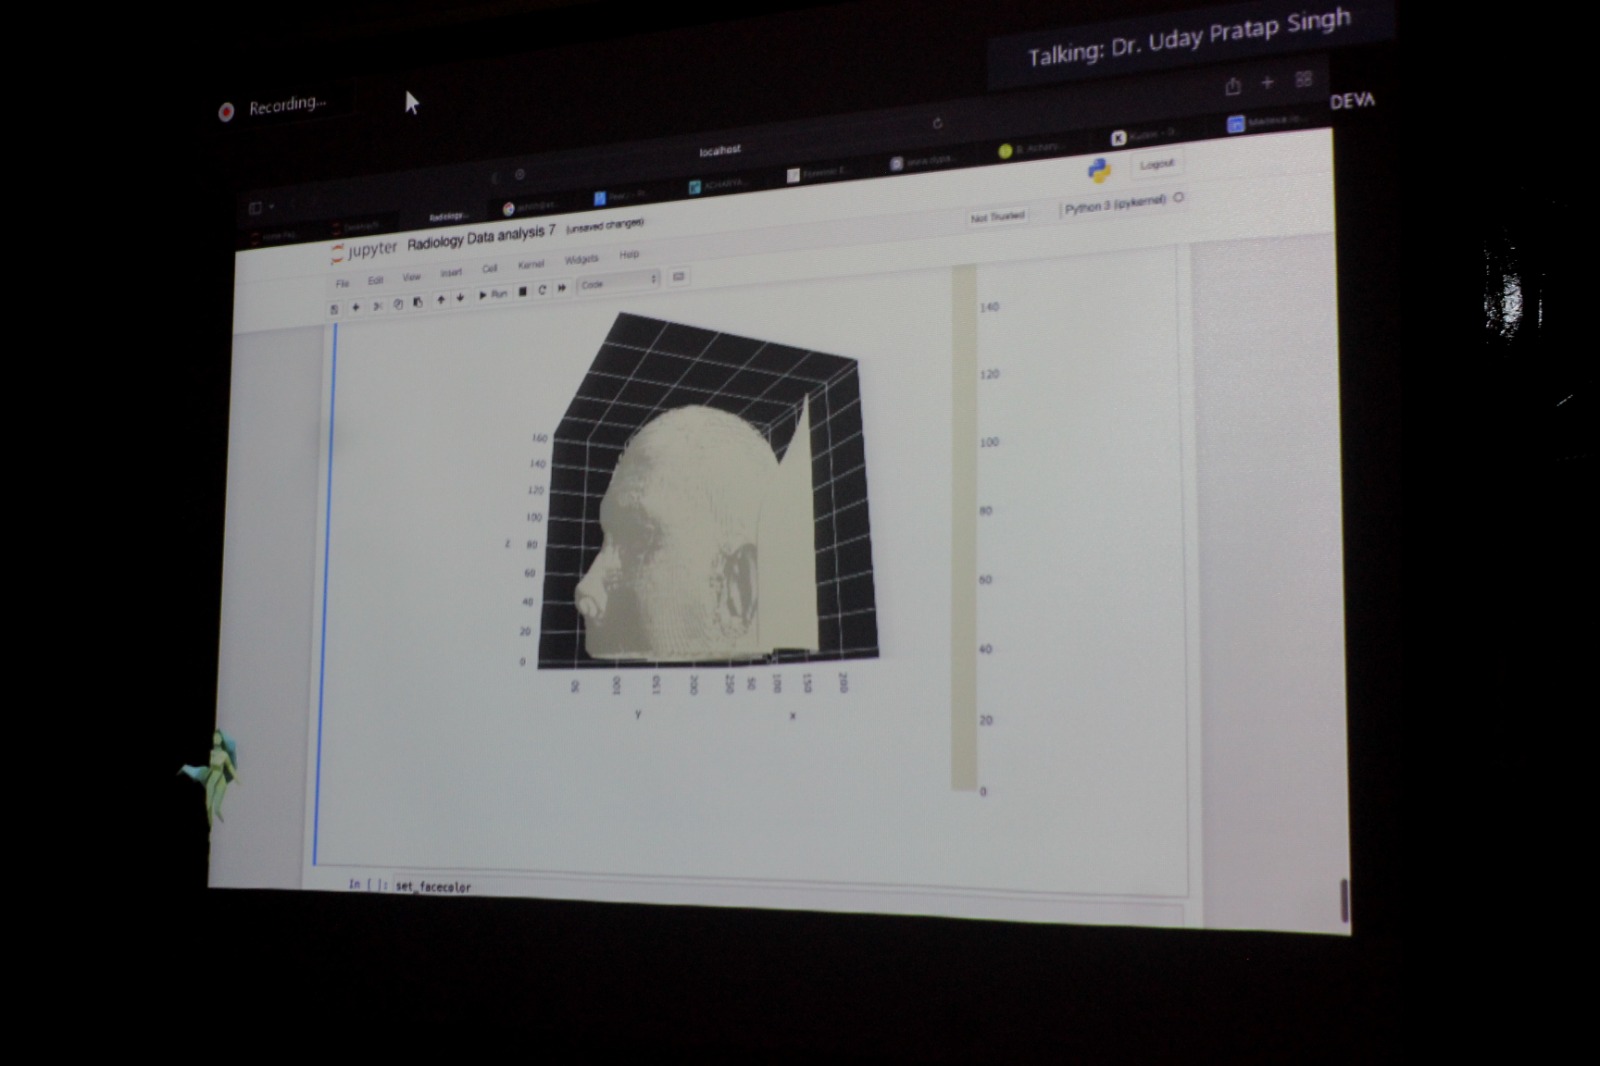Click the Logout button
Image resolution: width=1600 pixels, height=1066 pixels.
tap(1157, 164)
